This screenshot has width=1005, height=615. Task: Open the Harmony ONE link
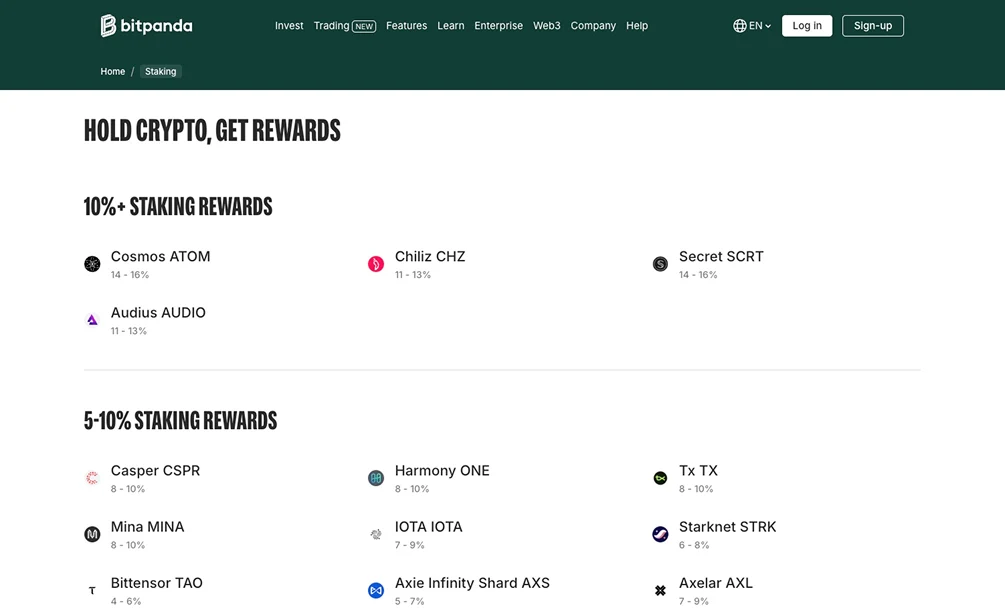point(442,470)
